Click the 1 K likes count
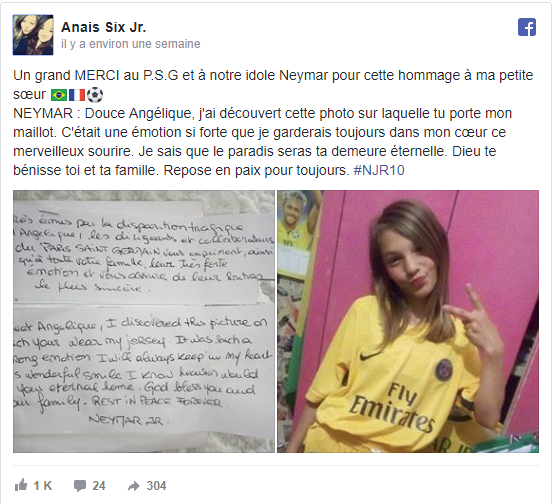This screenshot has width=554, height=504. 43,486
